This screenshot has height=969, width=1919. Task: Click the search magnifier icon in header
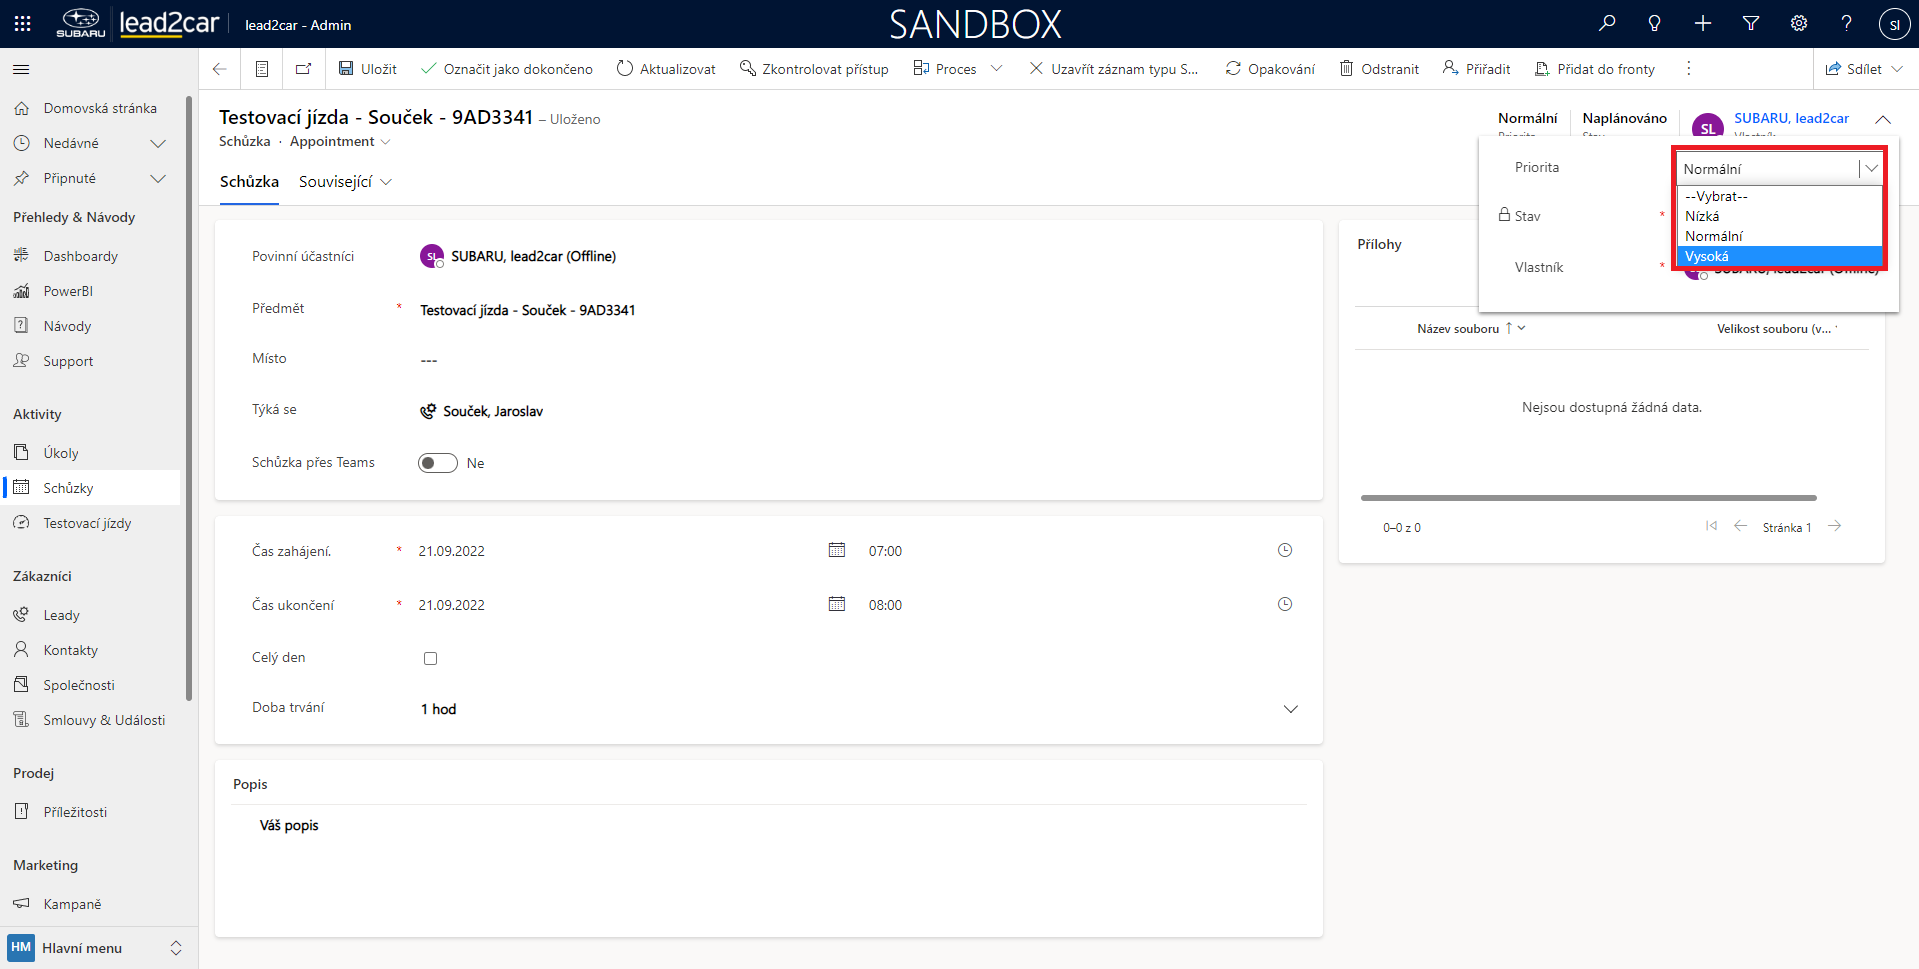point(1607,23)
